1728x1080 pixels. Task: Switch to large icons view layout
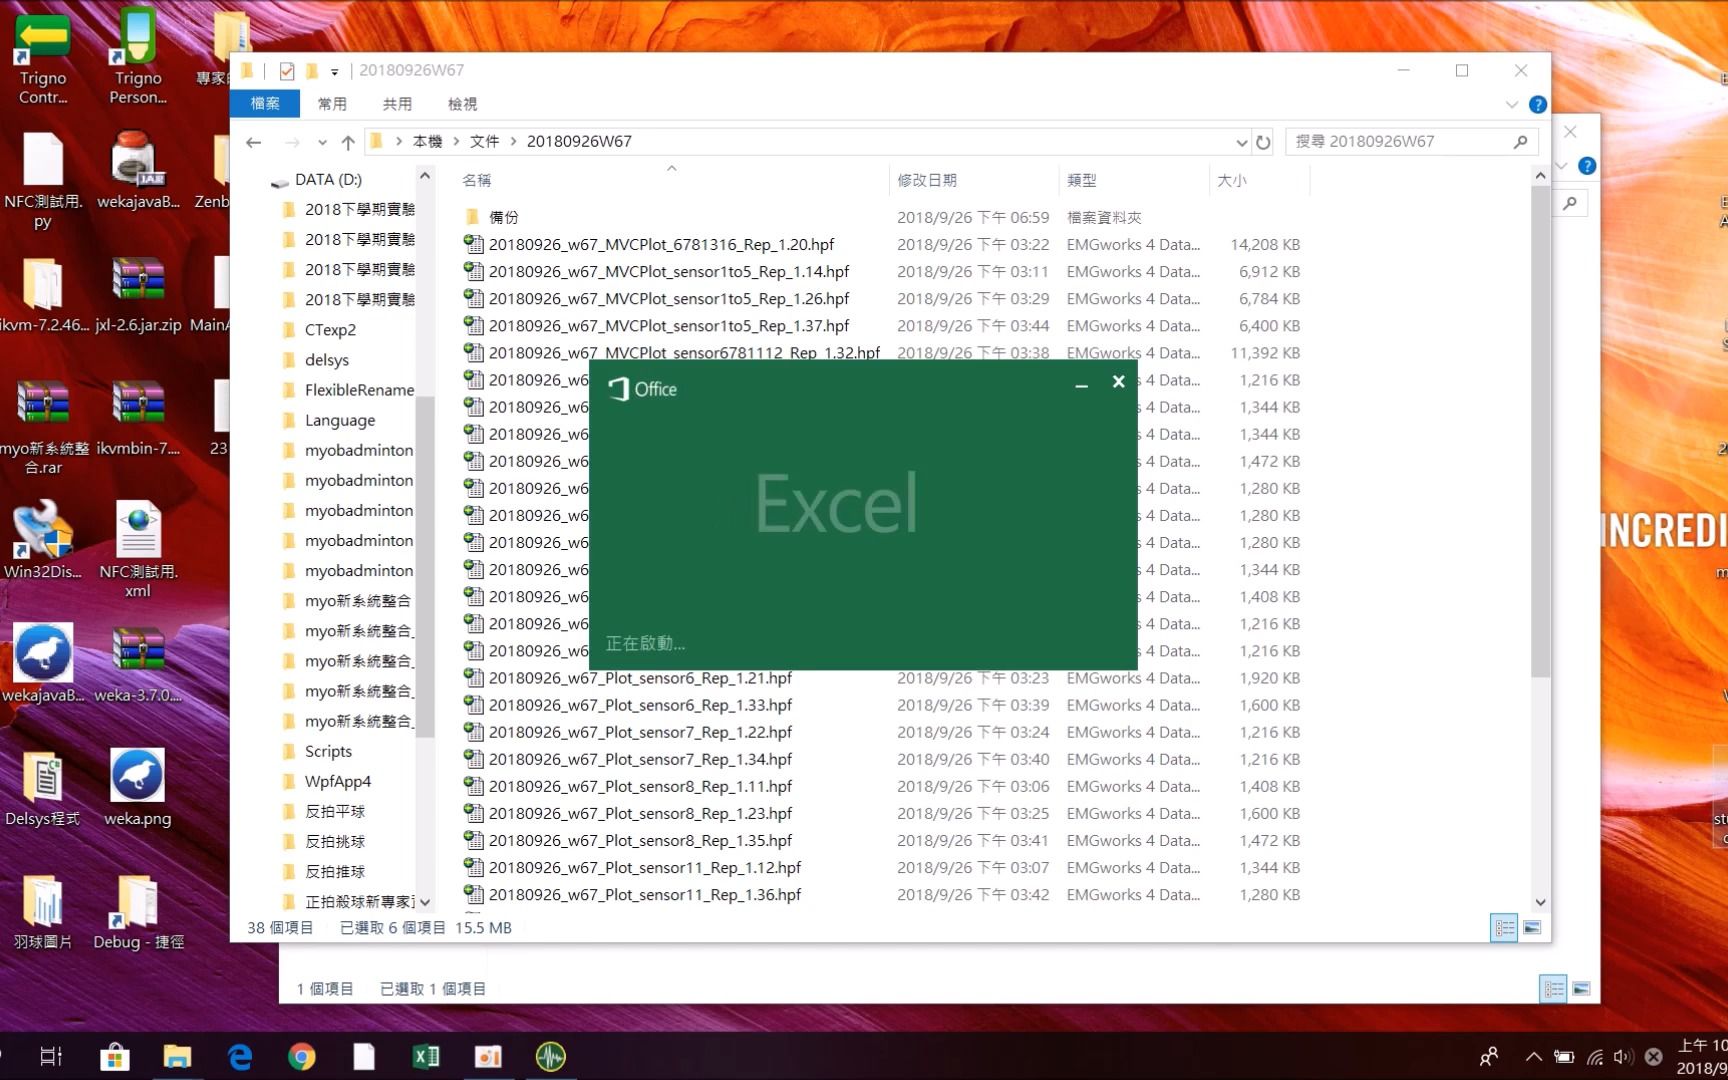1532,928
